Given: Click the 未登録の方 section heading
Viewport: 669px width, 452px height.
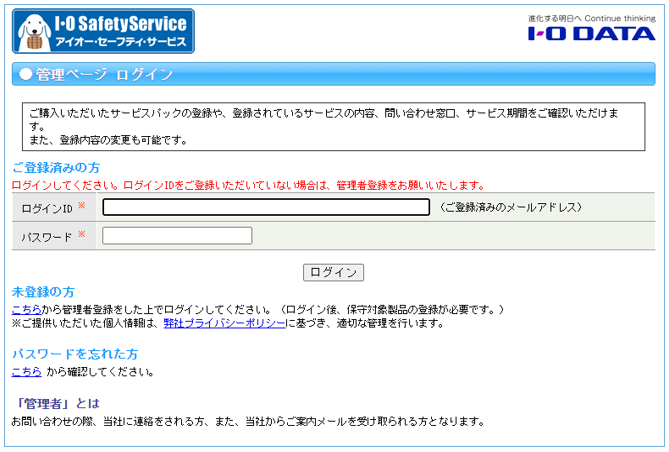Looking at the screenshot, I should [43, 292].
